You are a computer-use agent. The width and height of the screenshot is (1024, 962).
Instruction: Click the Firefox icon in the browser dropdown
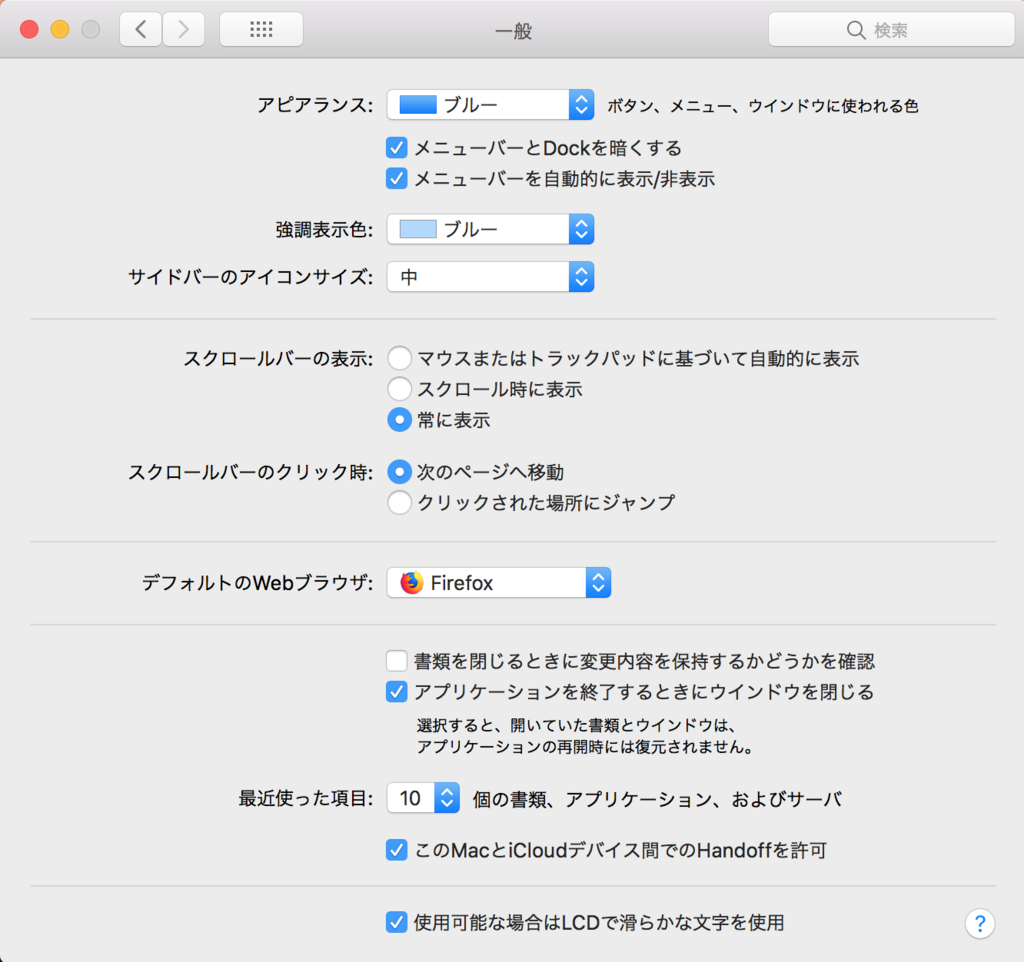(411, 583)
